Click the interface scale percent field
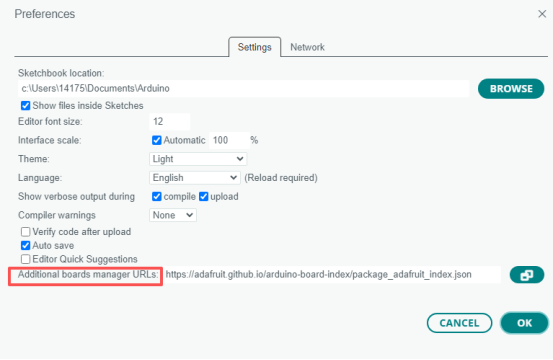The image size is (553, 360). [x=229, y=140]
